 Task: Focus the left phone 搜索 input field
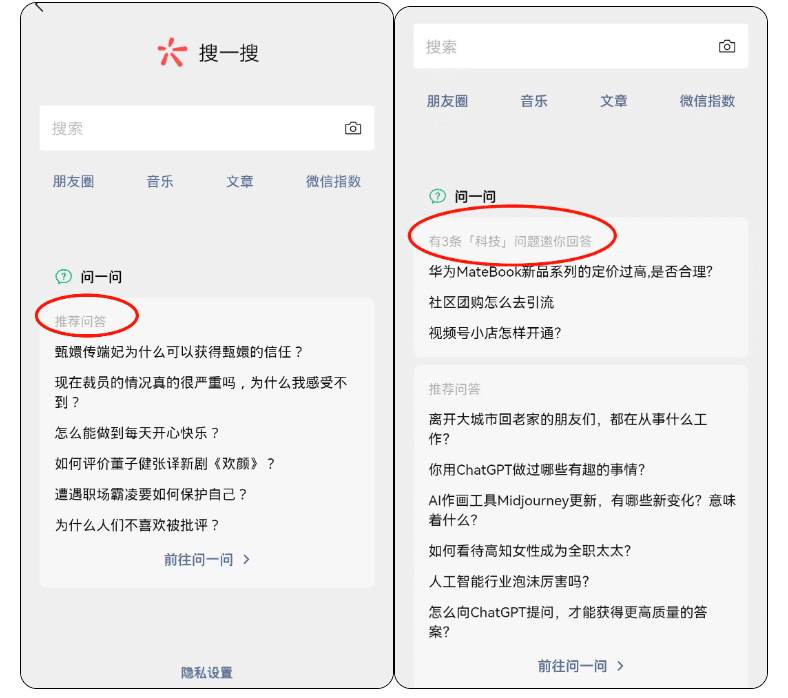tap(207, 128)
